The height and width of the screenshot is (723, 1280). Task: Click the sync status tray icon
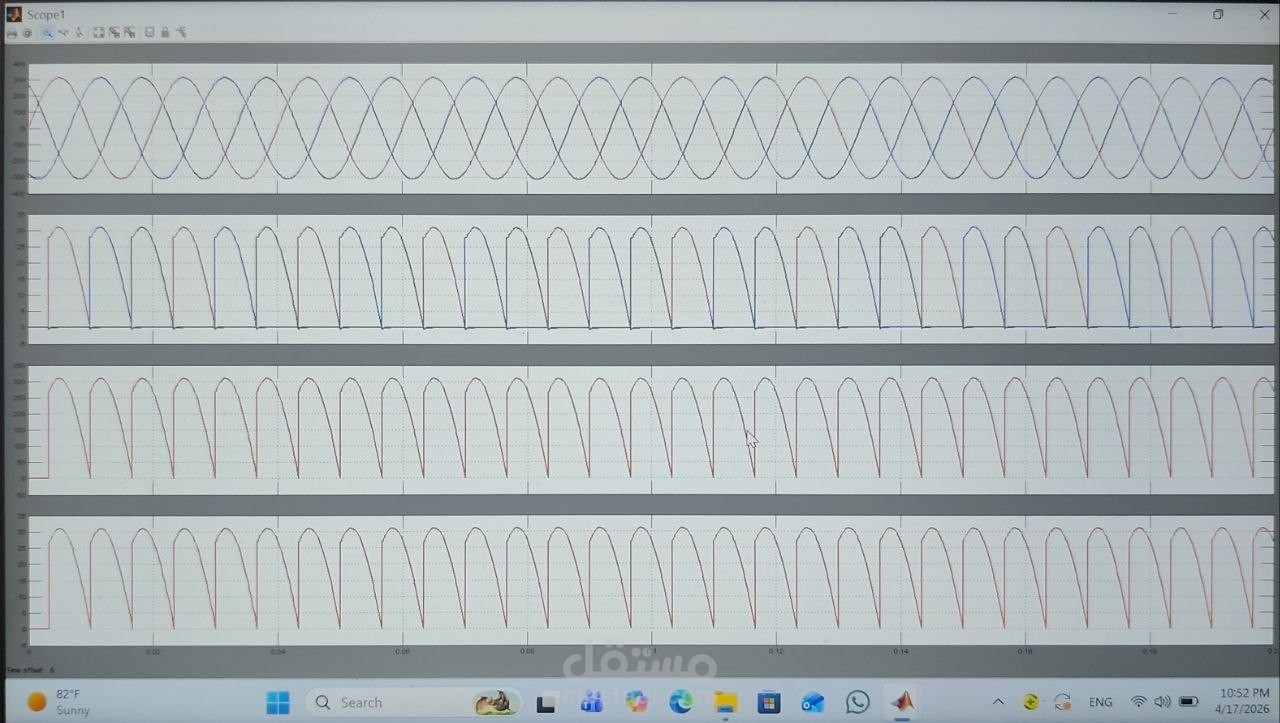1062,702
